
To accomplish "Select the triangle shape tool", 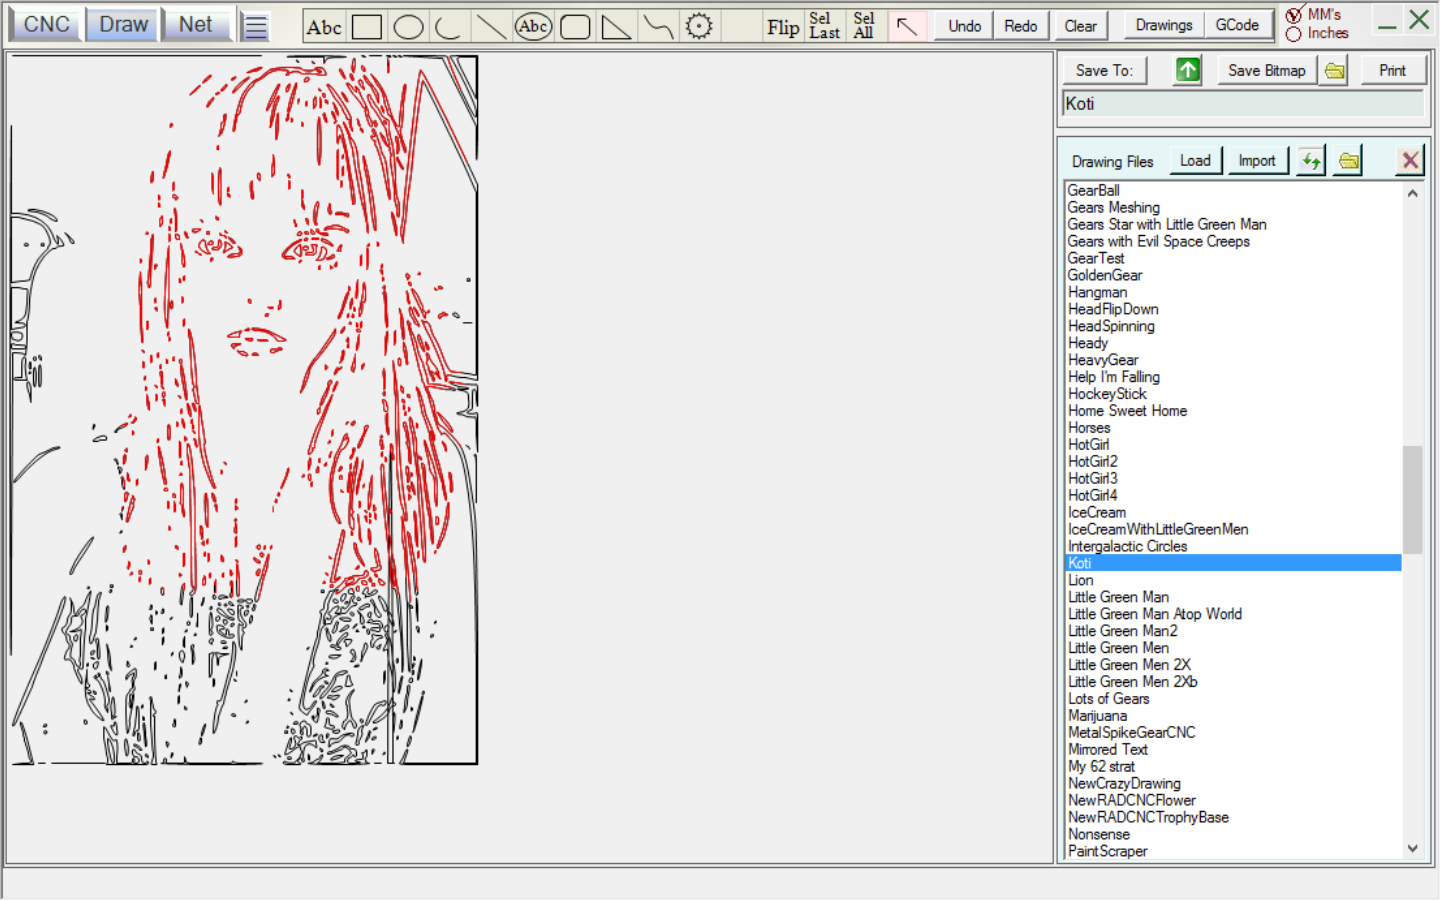I will point(616,27).
